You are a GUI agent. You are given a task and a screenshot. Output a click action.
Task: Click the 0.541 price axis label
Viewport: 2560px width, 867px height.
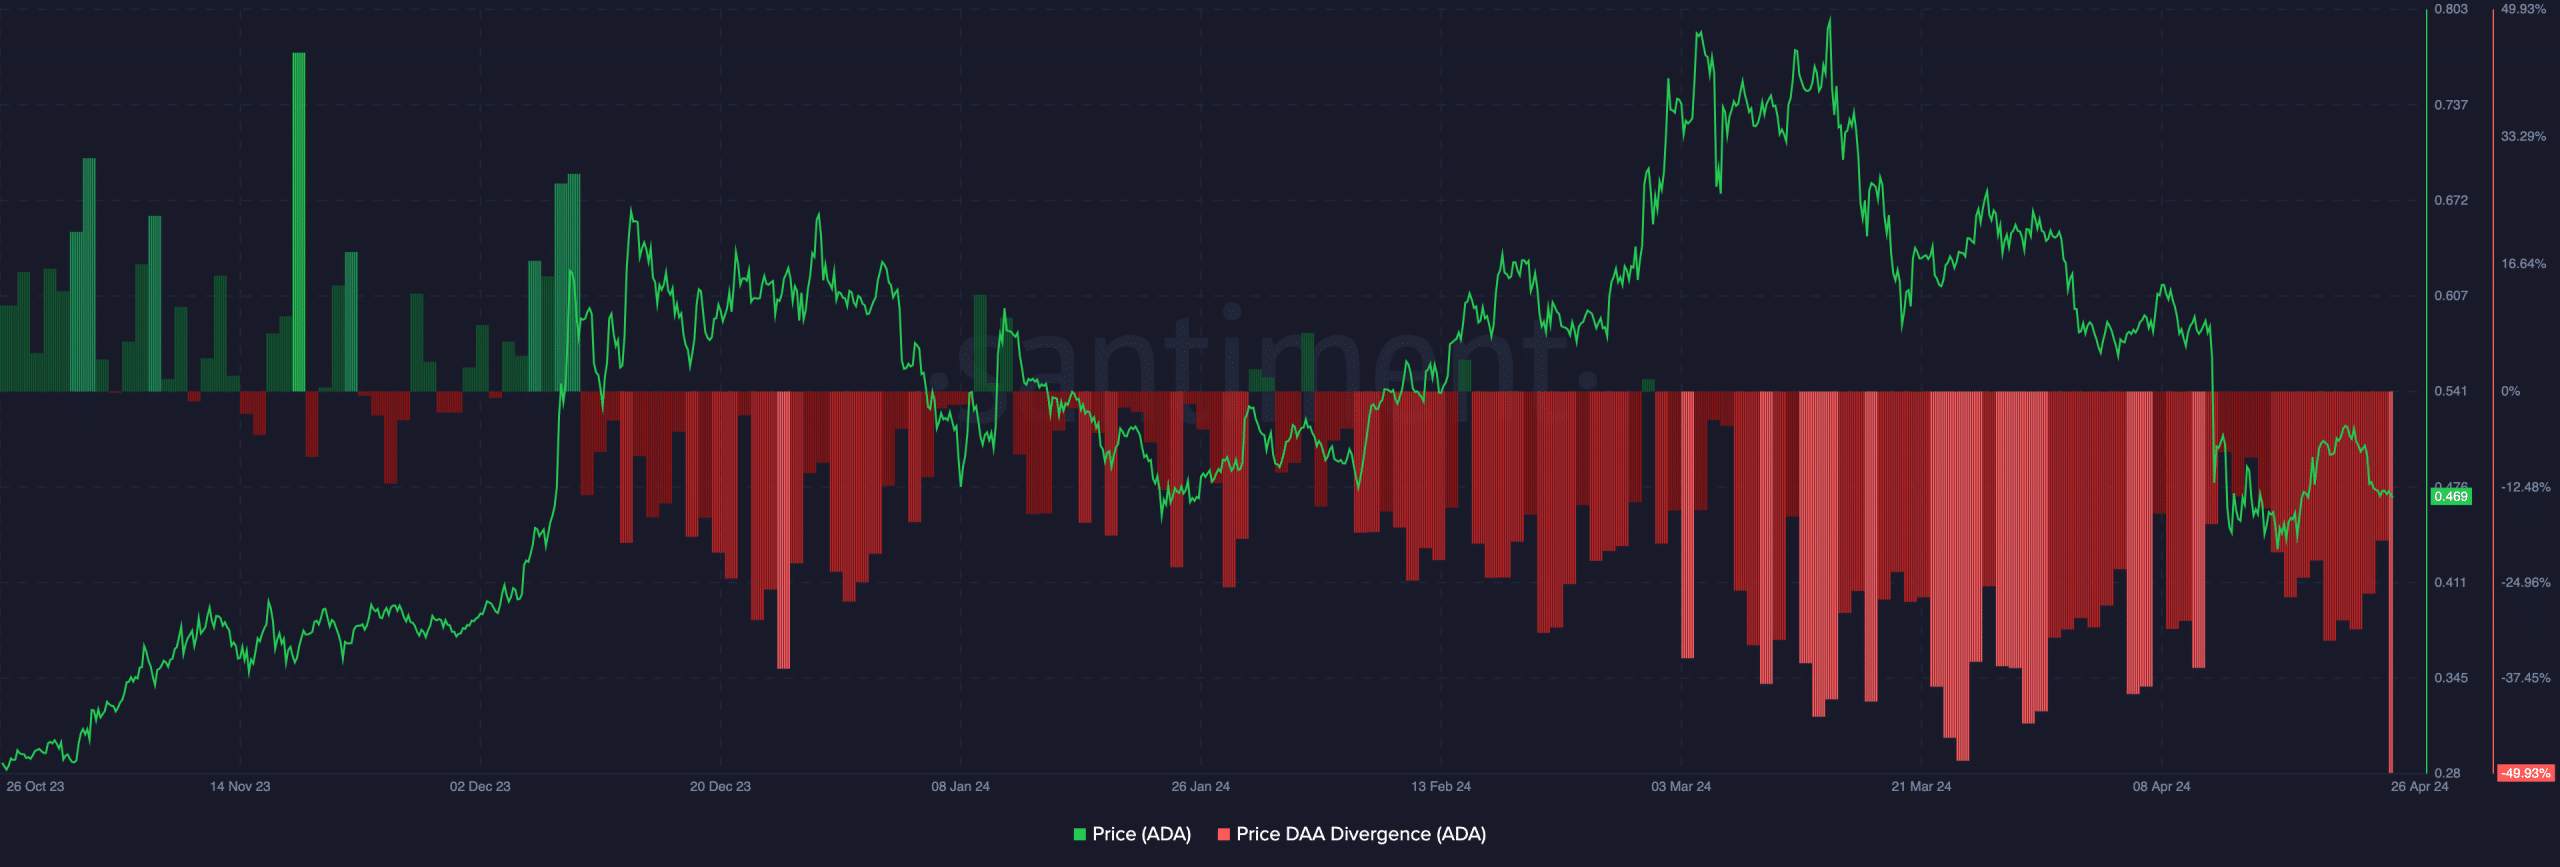pyautogui.click(x=2451, y=391)
